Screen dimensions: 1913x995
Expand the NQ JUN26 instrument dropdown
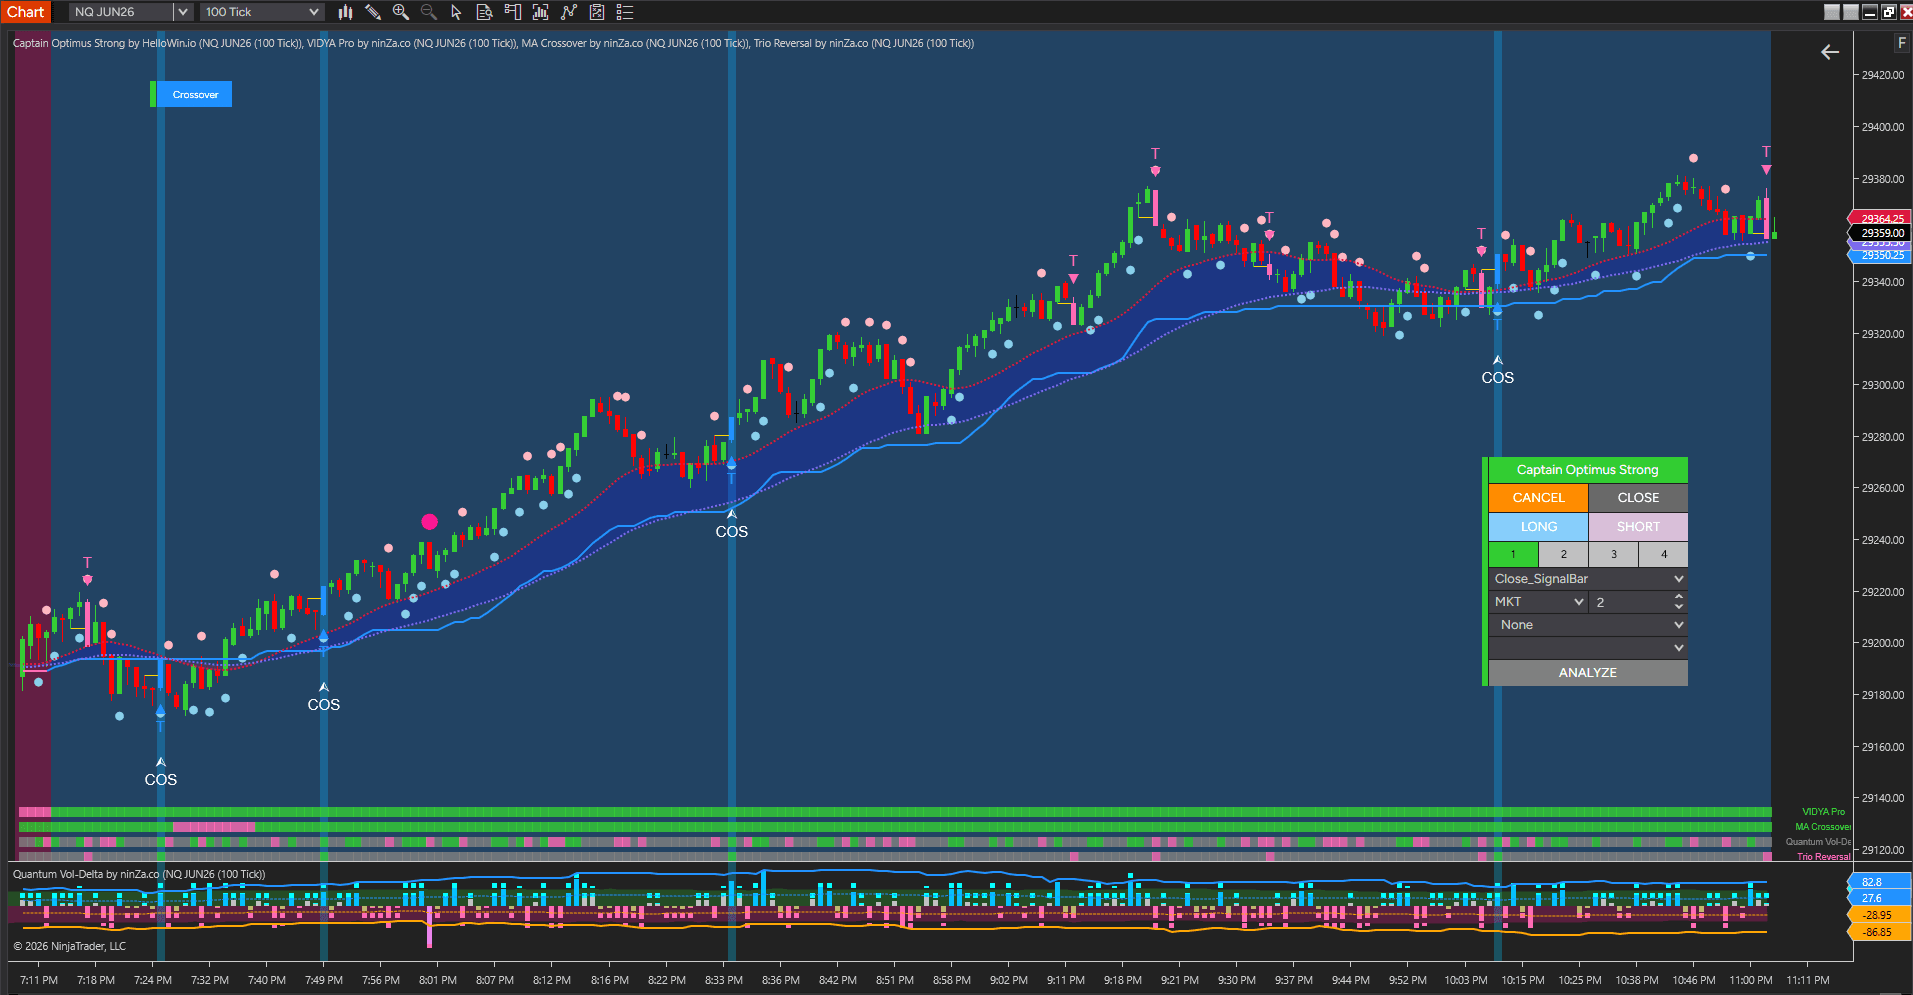[182, 12]
